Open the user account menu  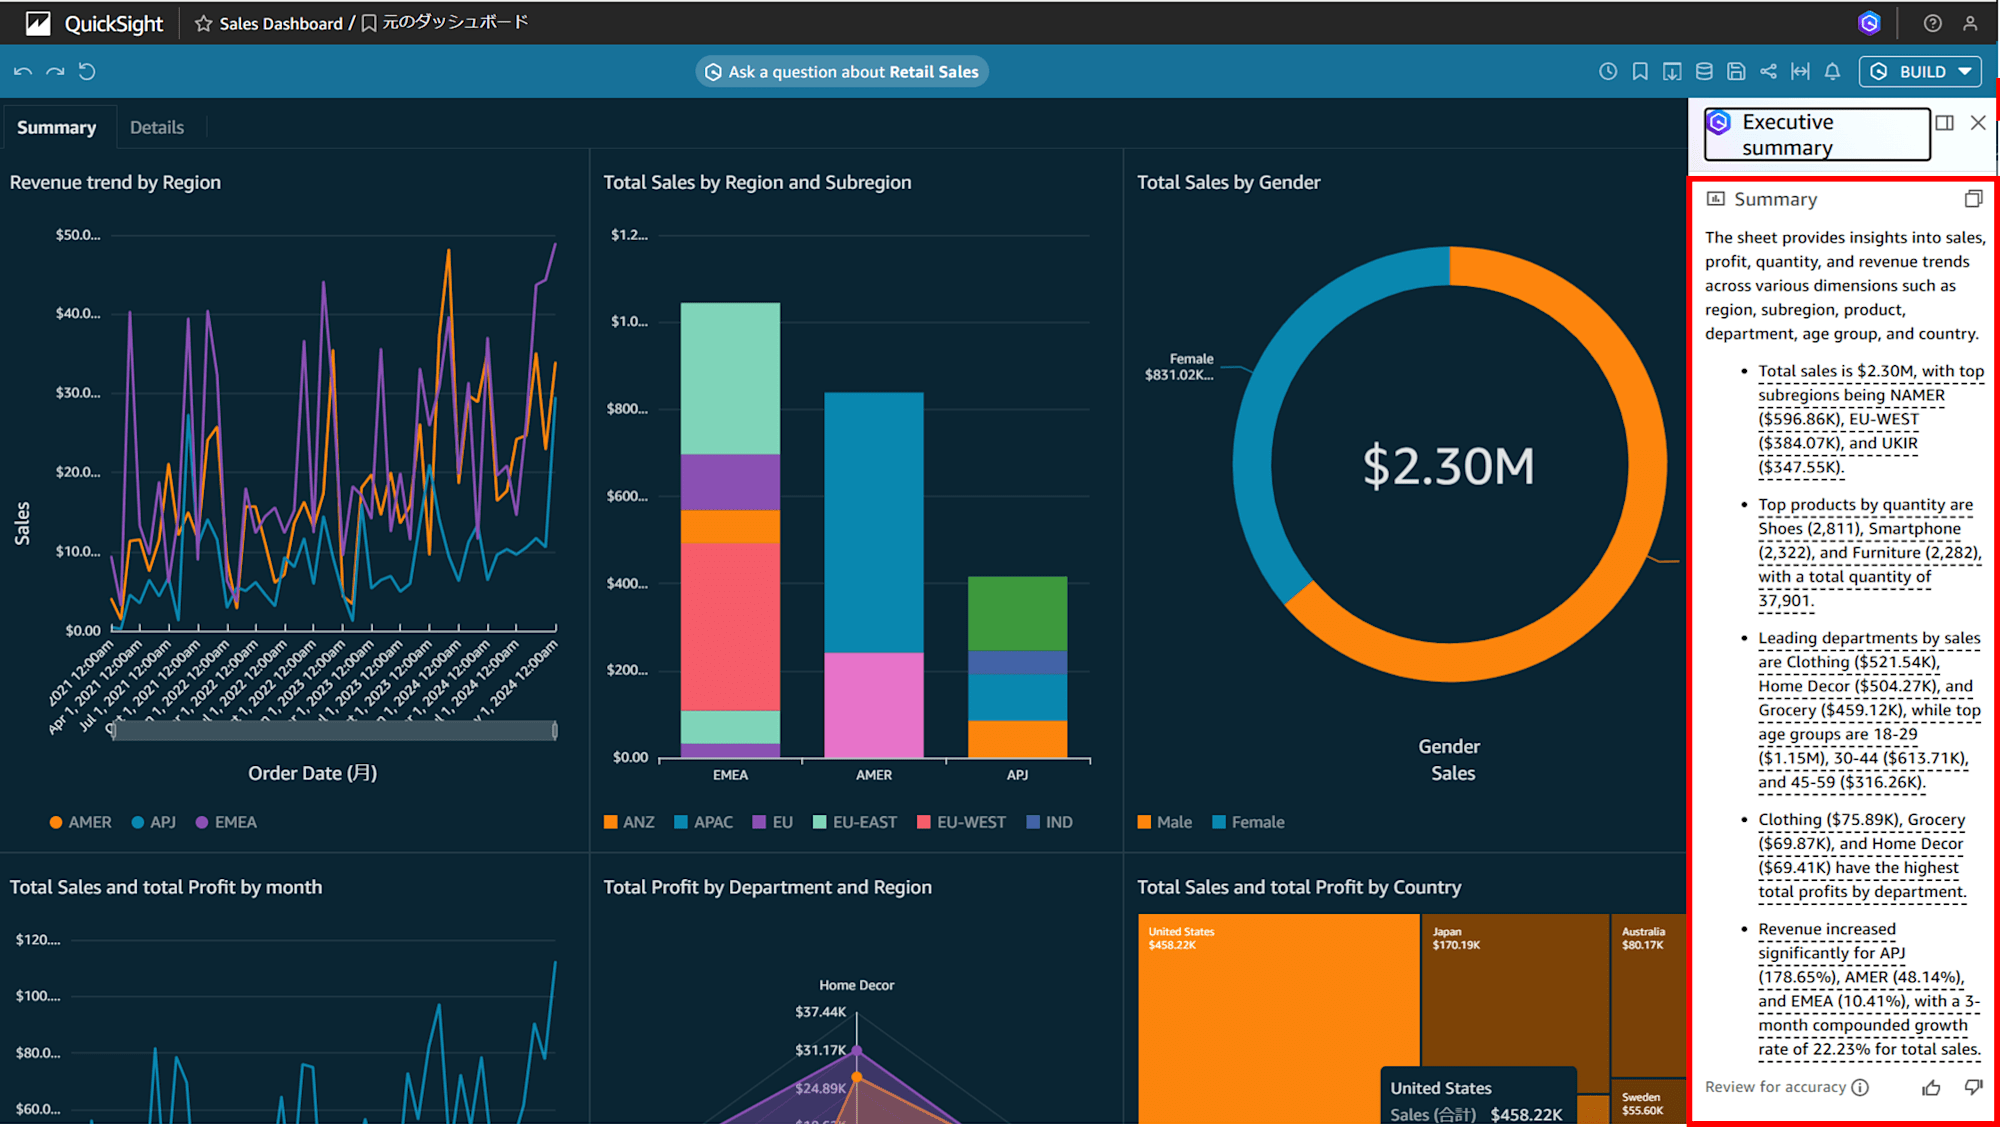1970,23
